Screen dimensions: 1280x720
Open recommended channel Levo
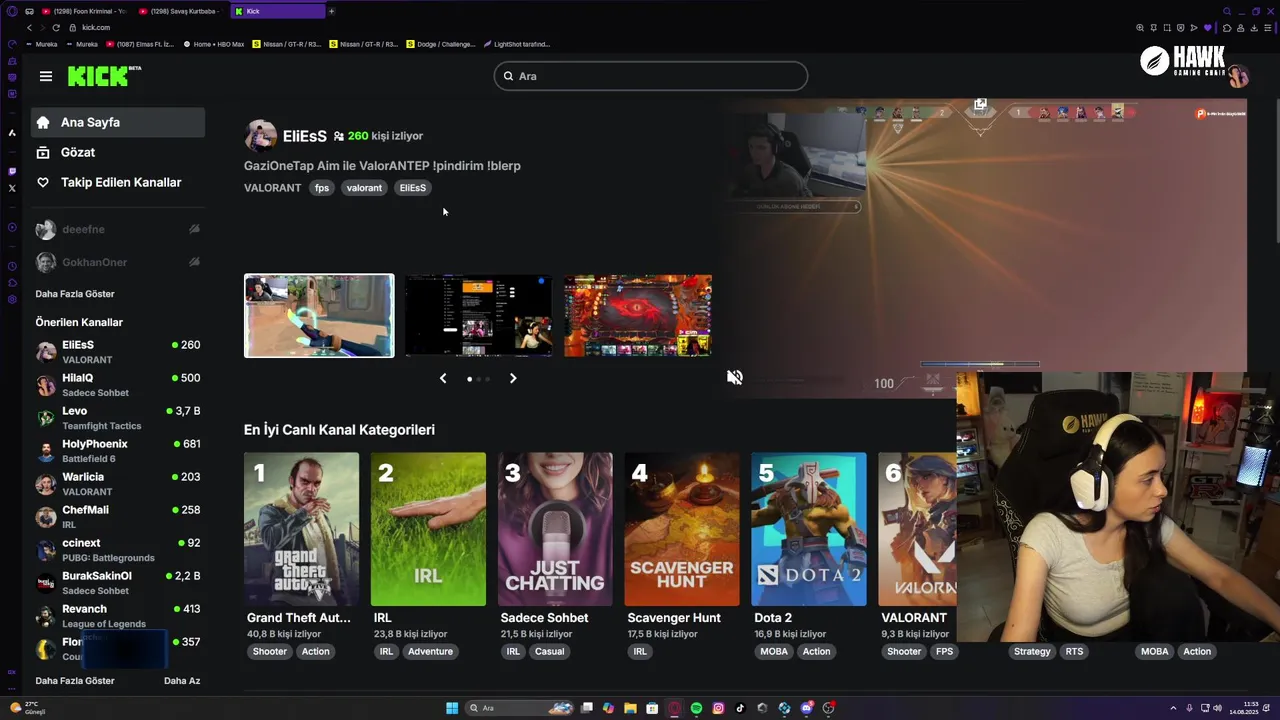tap(118, 417)
